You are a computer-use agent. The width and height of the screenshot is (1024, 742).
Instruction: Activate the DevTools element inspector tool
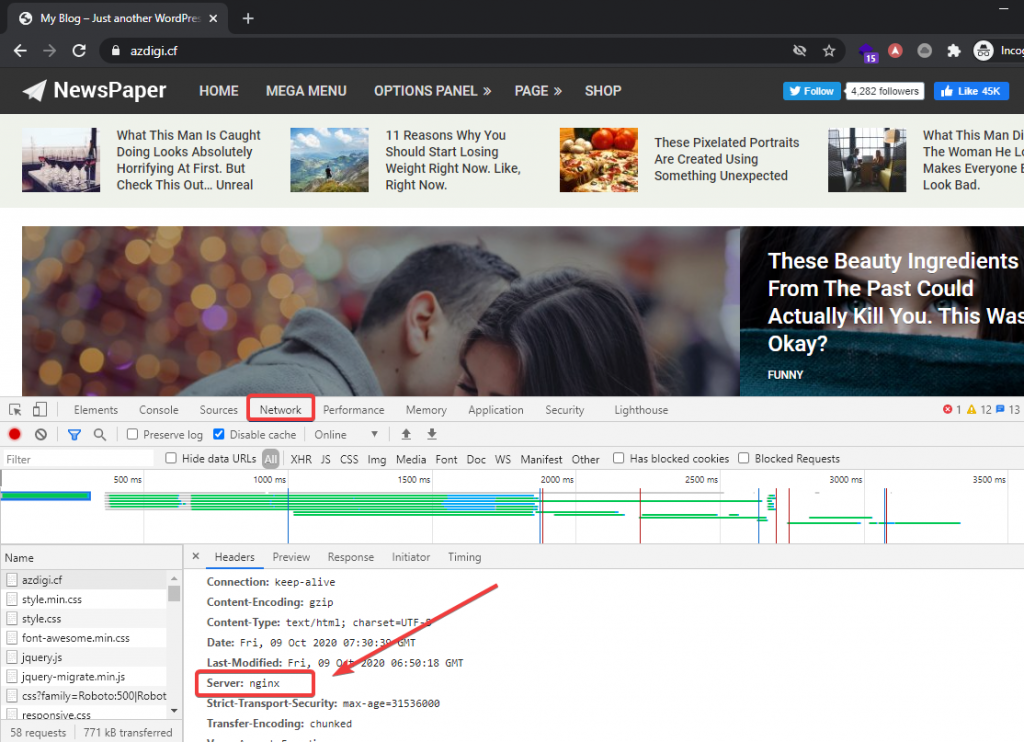15,410
